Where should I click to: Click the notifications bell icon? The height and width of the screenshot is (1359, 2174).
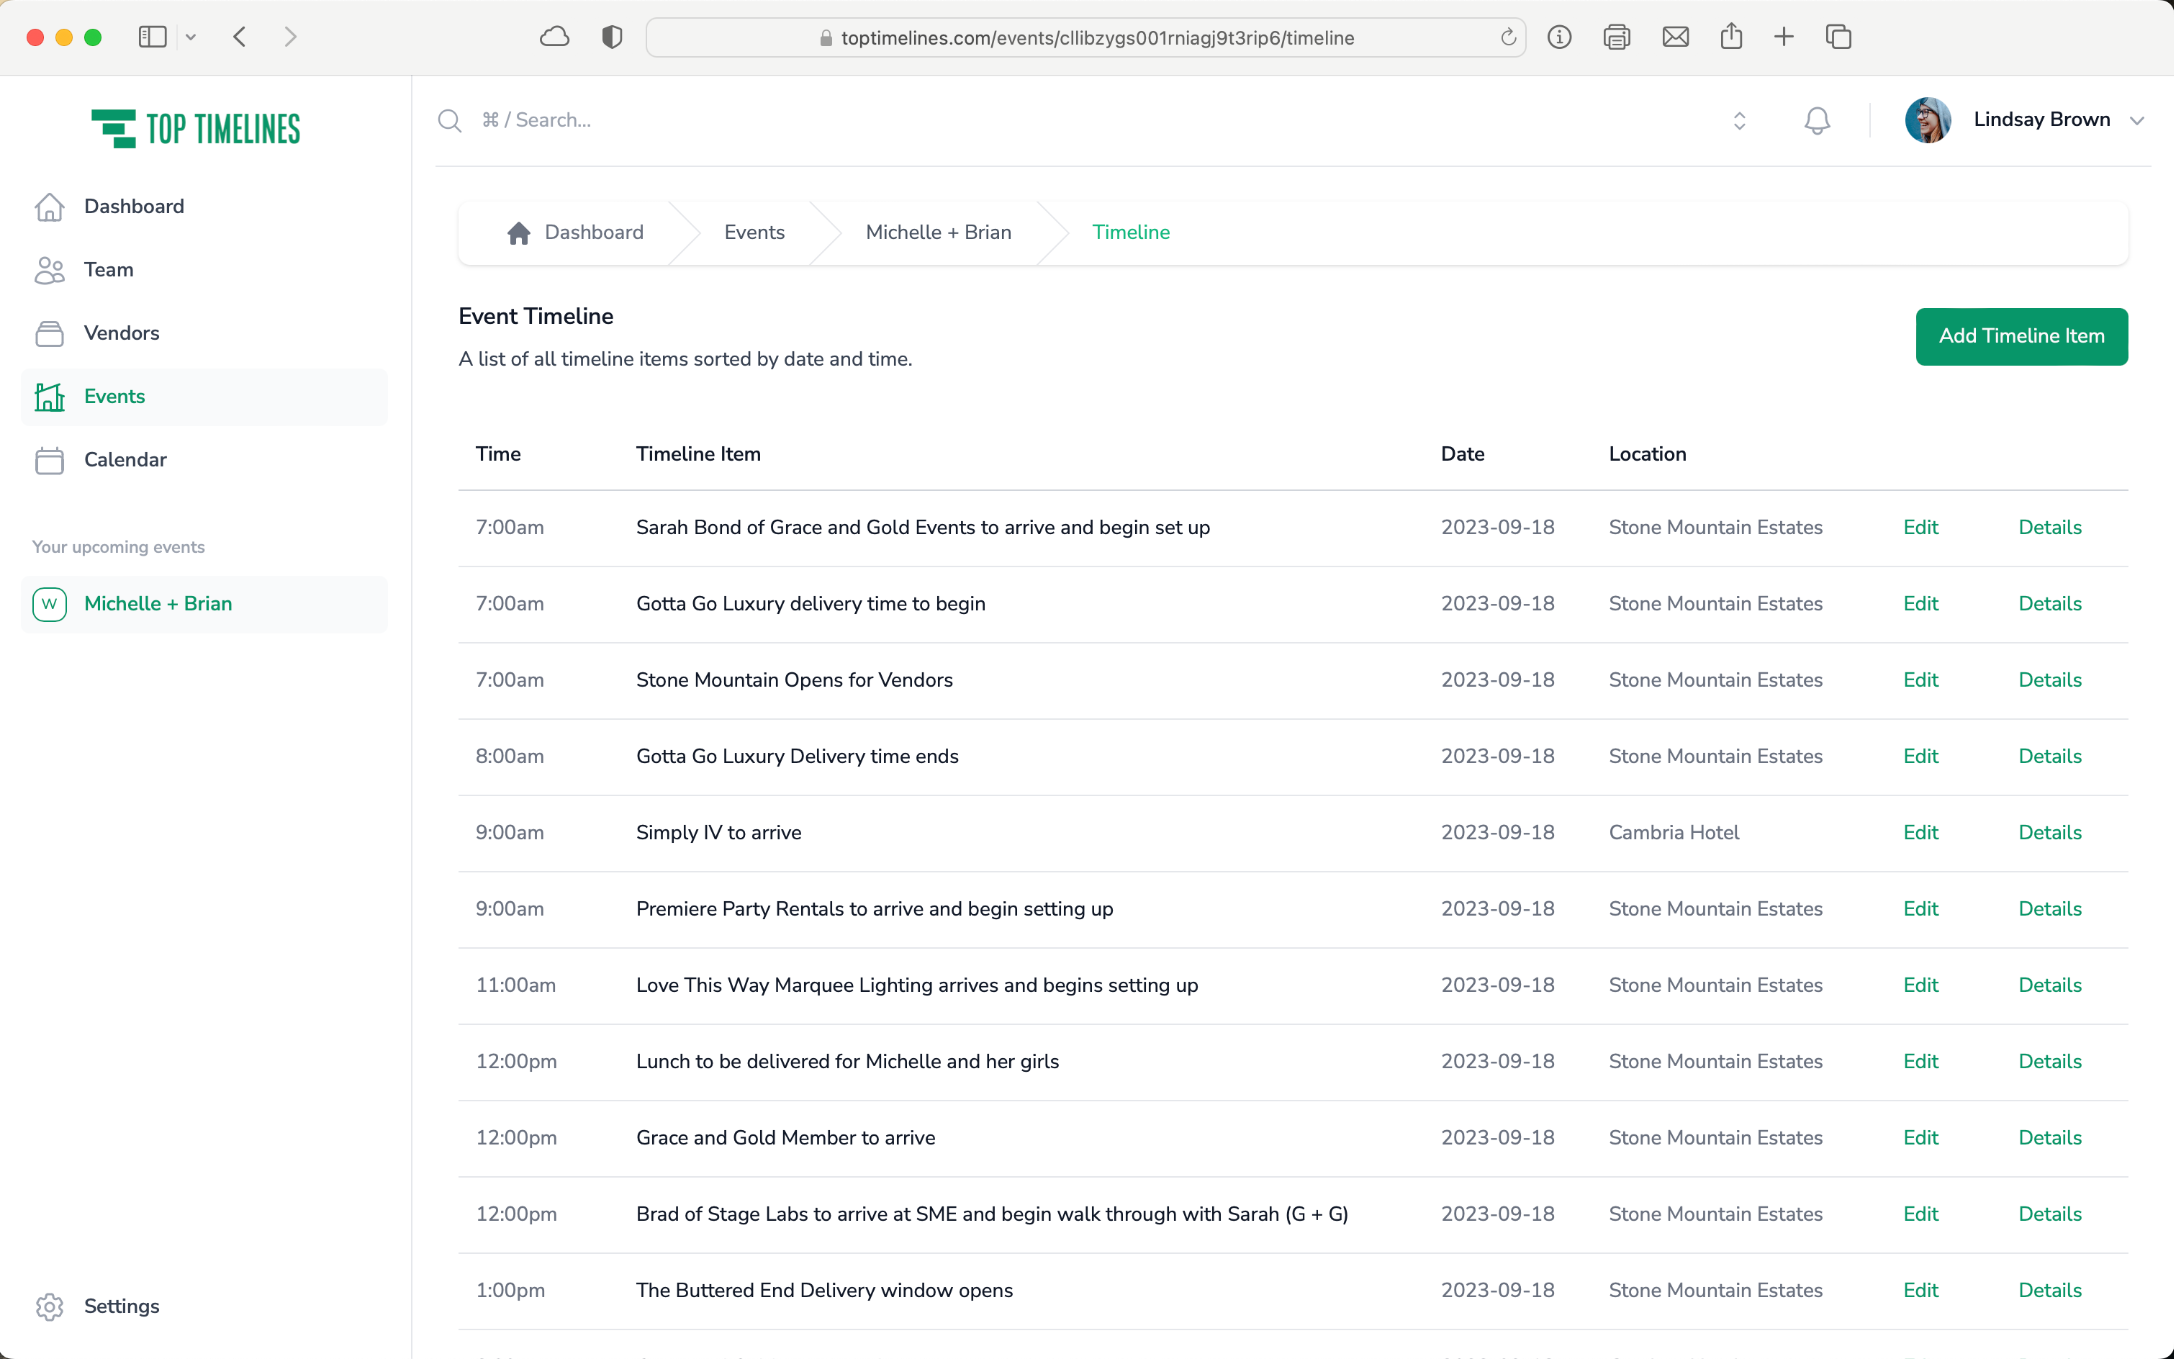click(x=1816, y=121)
